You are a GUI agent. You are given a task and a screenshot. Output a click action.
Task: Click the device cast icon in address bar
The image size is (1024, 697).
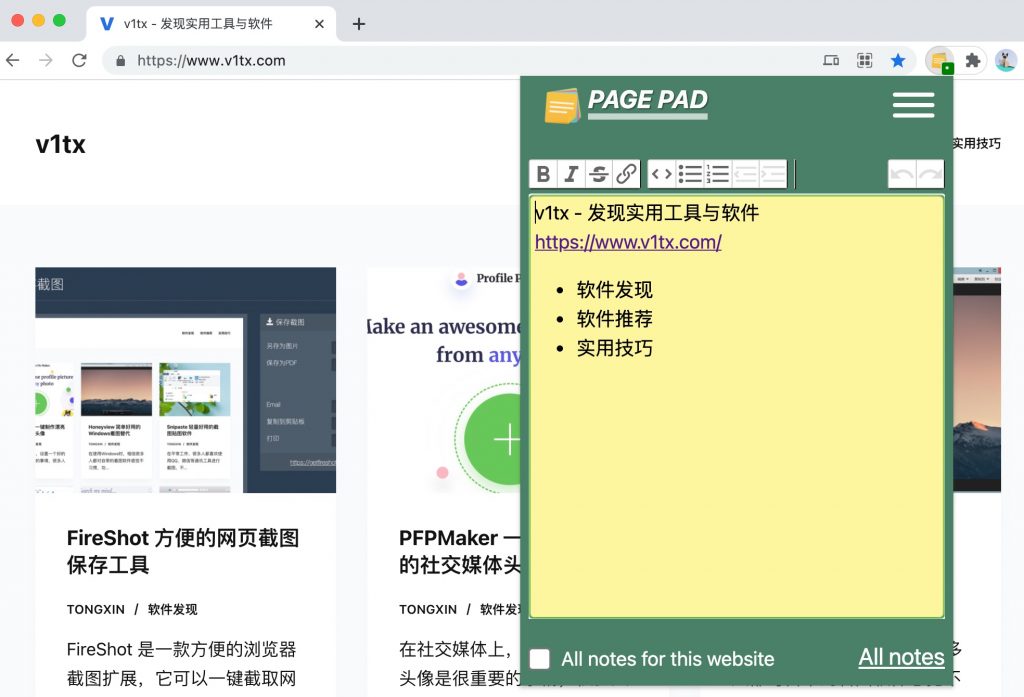(x=831, y=61)
